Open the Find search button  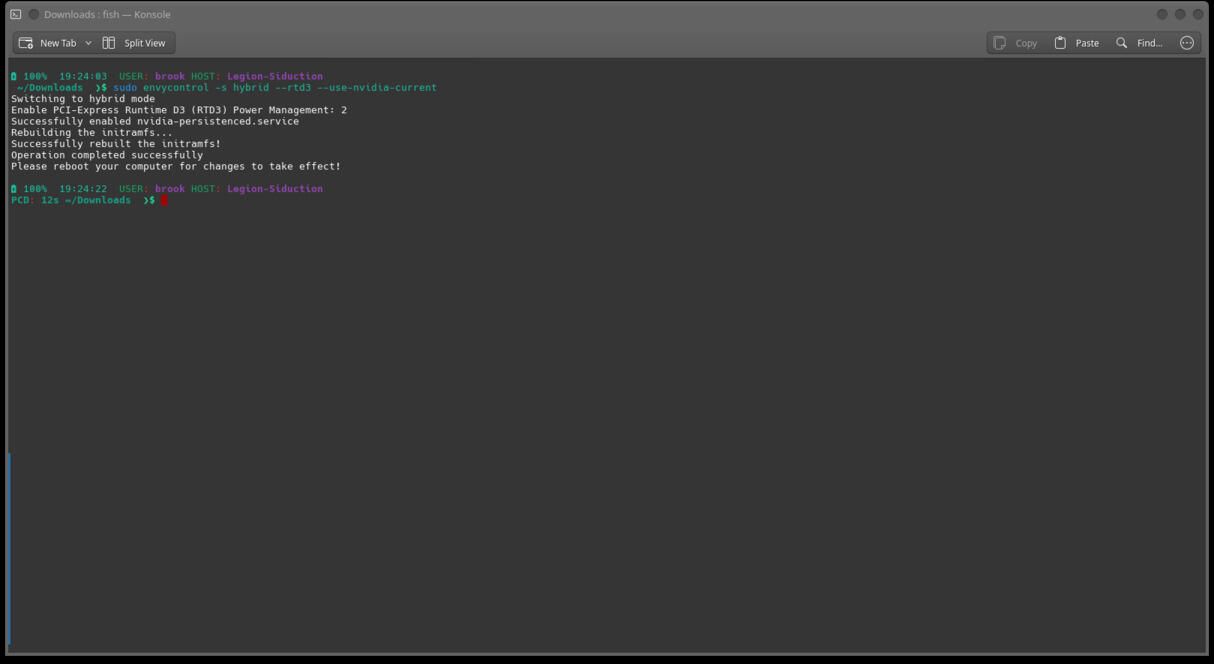(x=1139, y=43)
